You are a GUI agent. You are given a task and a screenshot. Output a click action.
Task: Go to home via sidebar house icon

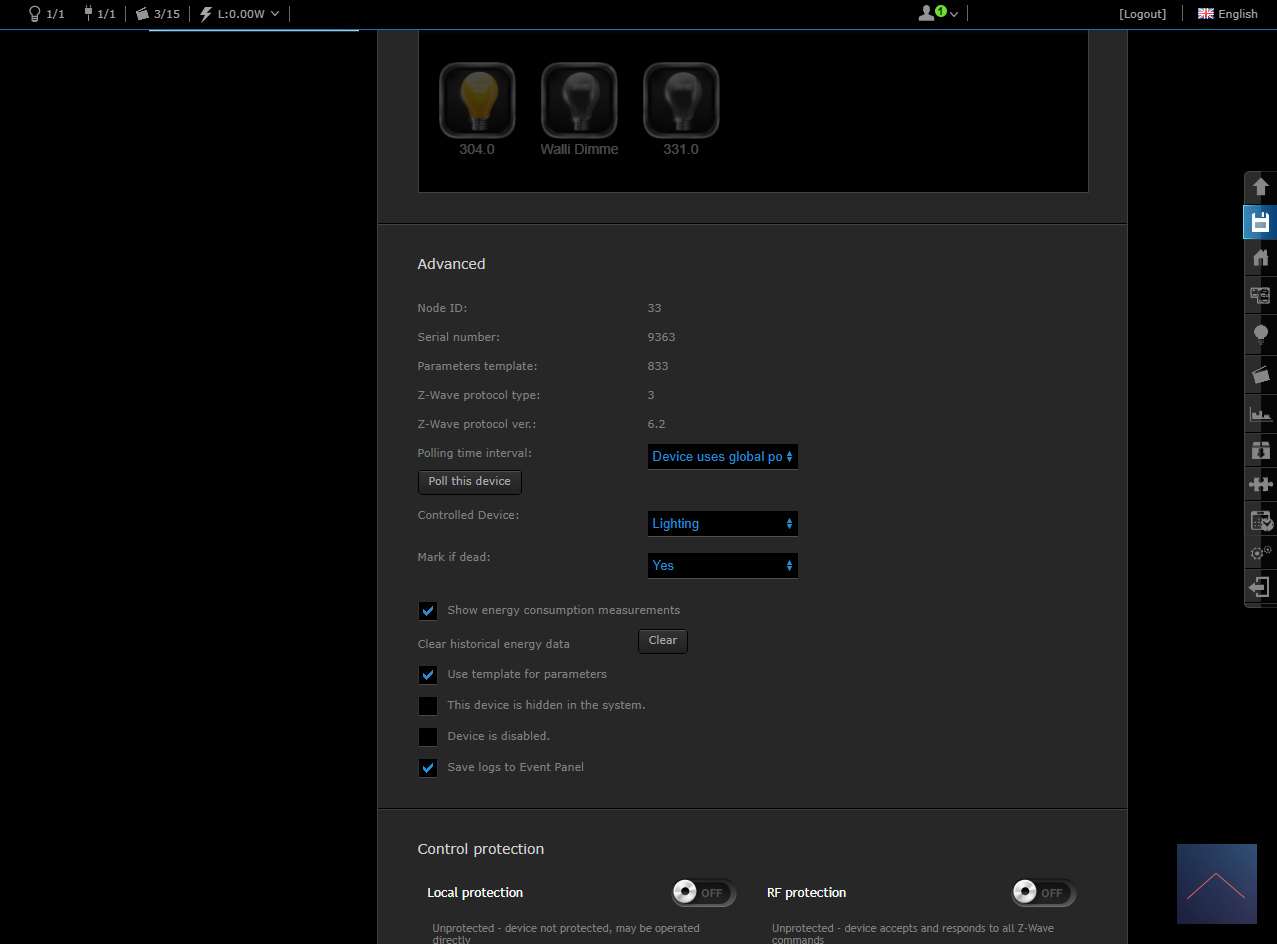click(1260, 258)
